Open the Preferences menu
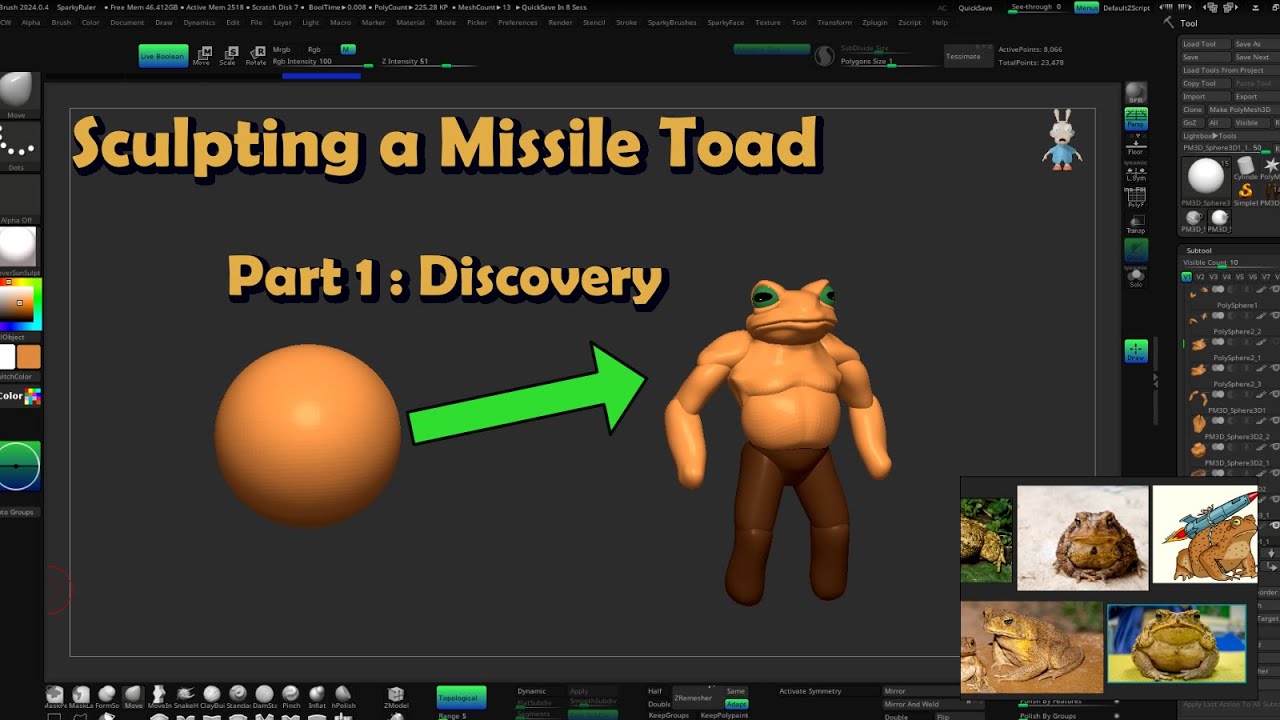 (x=517, y=22)
